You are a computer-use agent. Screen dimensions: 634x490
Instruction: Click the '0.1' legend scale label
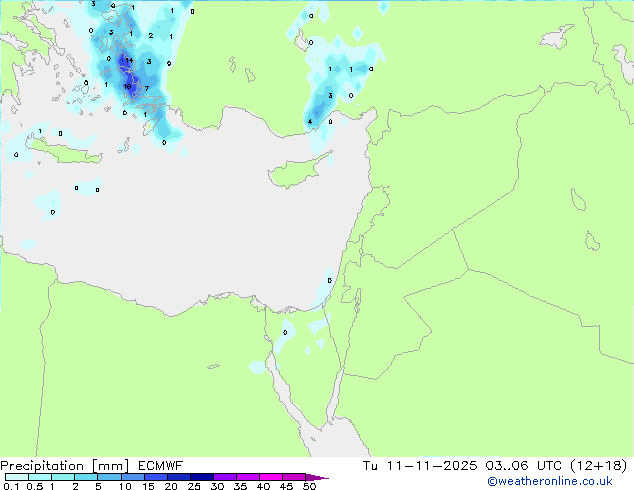coord(11,486)
